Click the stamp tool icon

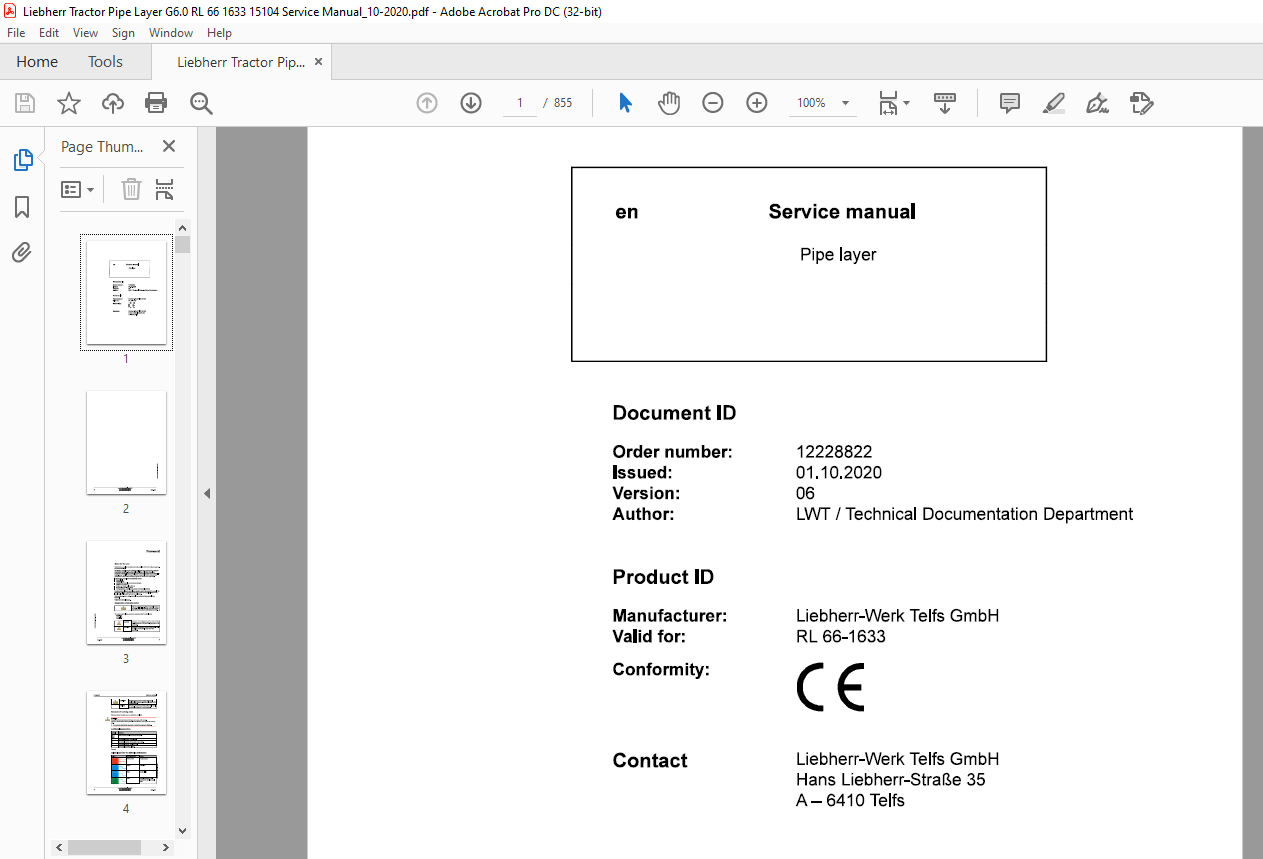coord(1142,103)
